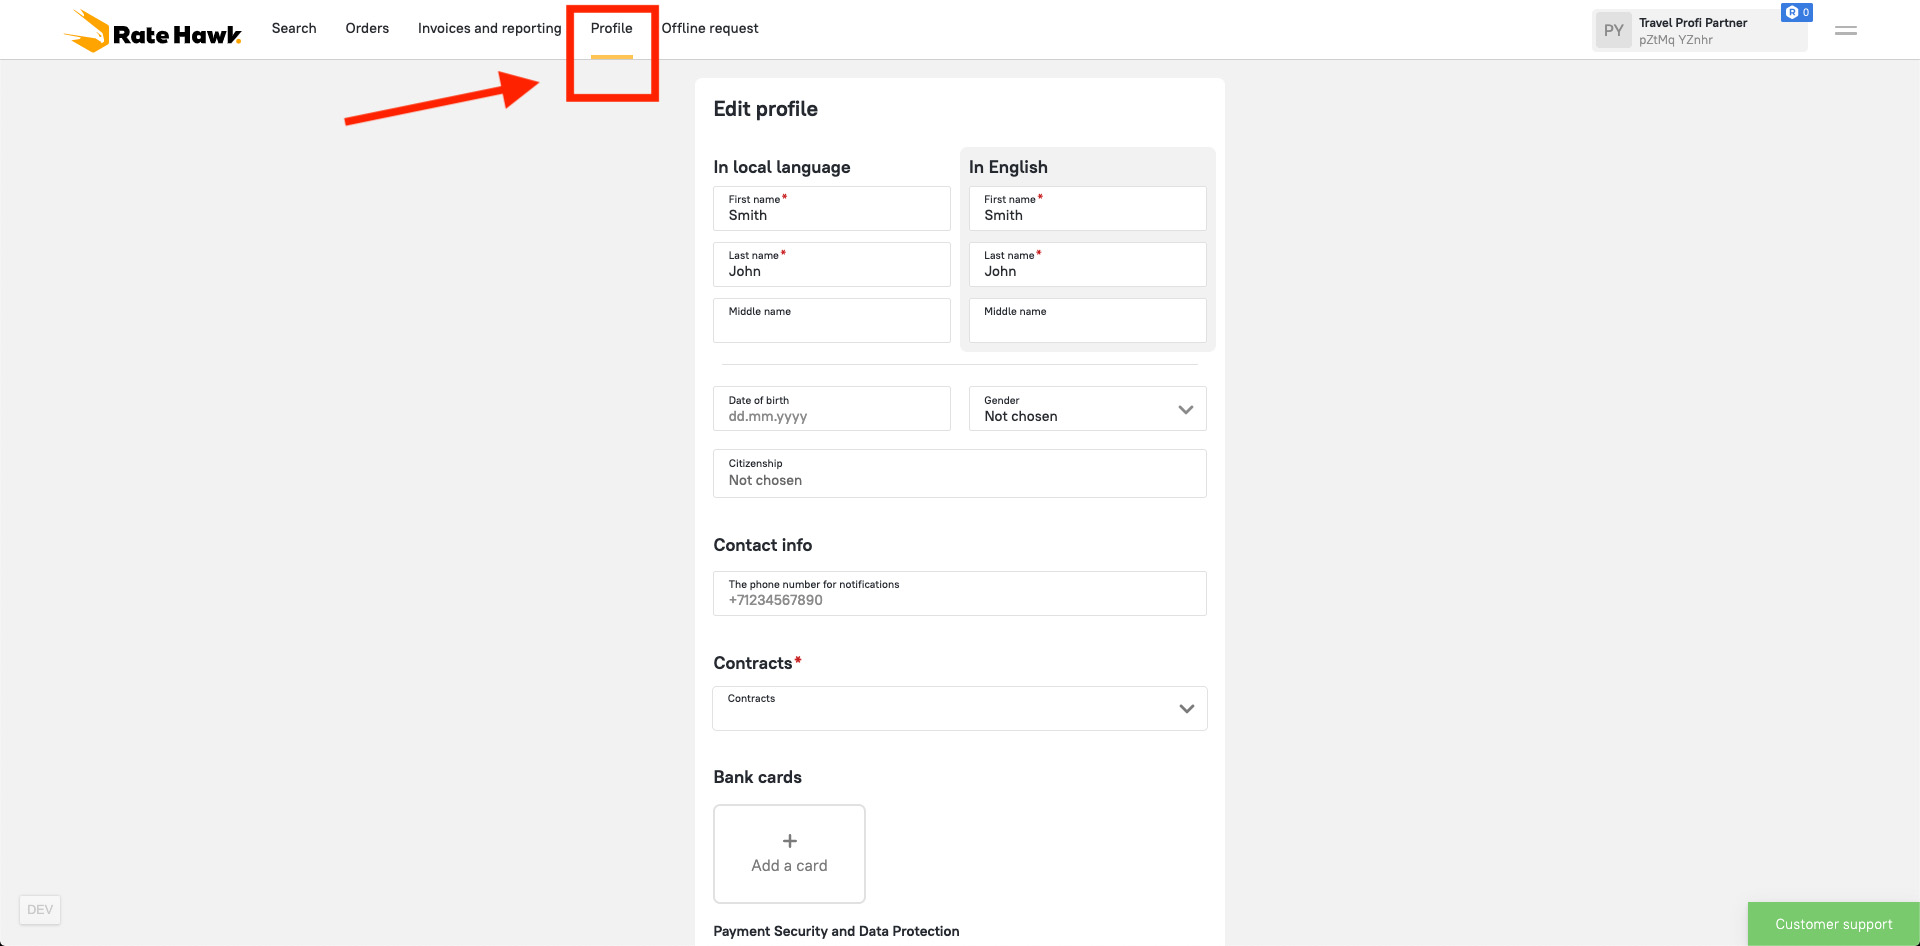Click the RateHawk logo

153,31
